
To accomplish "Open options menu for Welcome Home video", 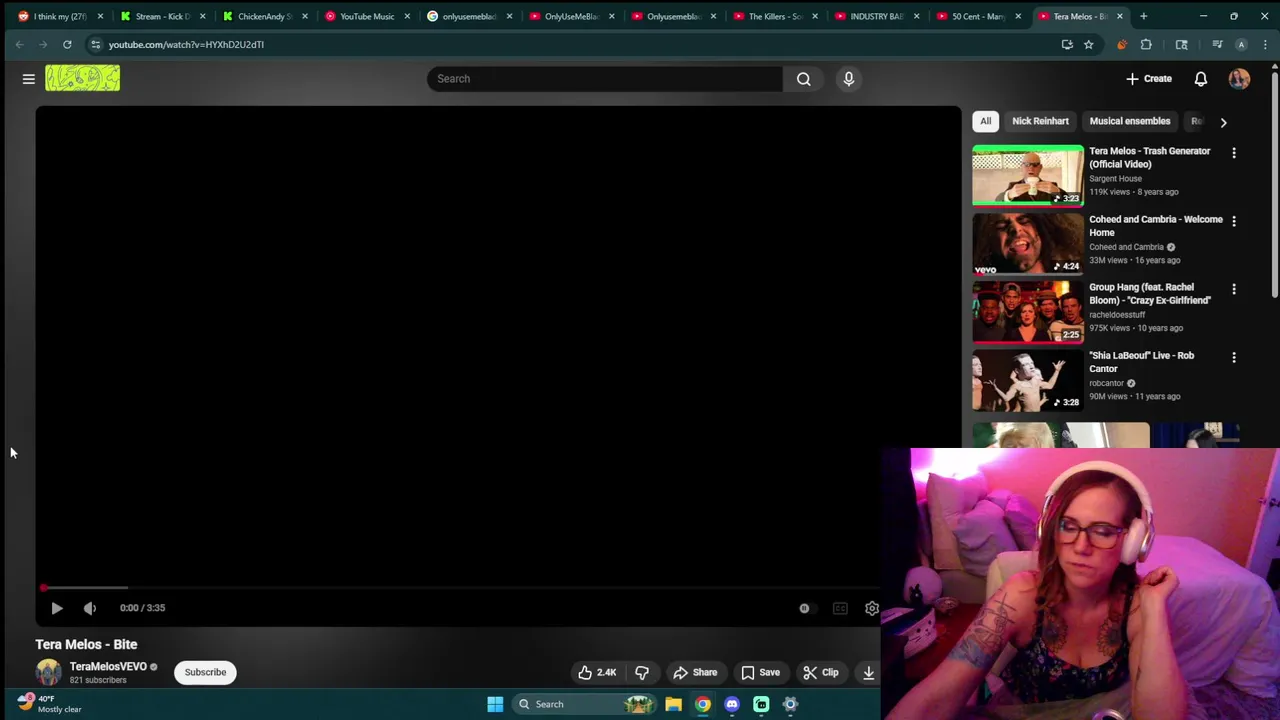I will click(x=1234, y=221).
